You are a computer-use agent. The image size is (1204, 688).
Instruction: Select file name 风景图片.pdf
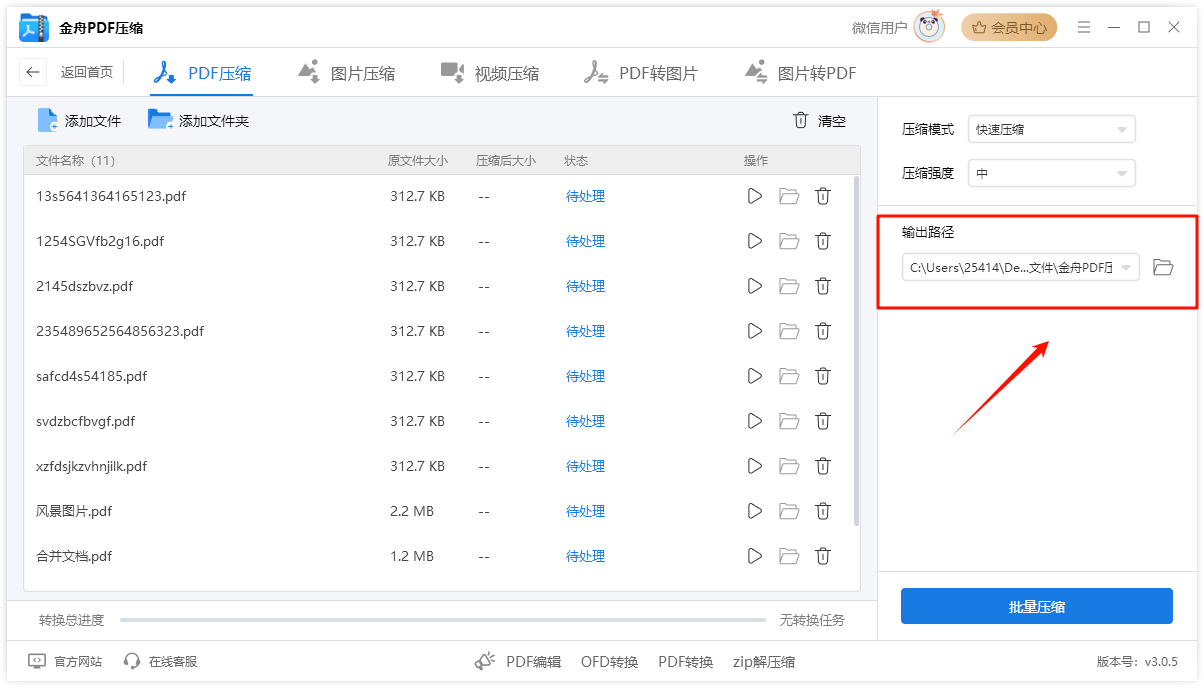[74, 511]
